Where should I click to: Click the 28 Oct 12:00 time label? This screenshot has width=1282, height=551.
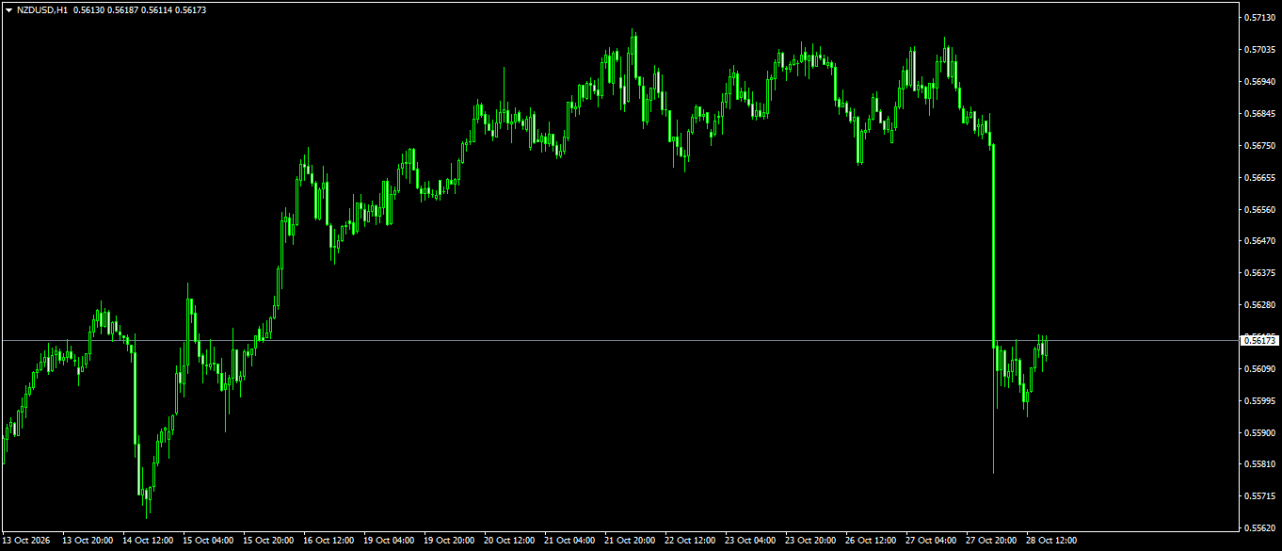[x=1052, y=541]
